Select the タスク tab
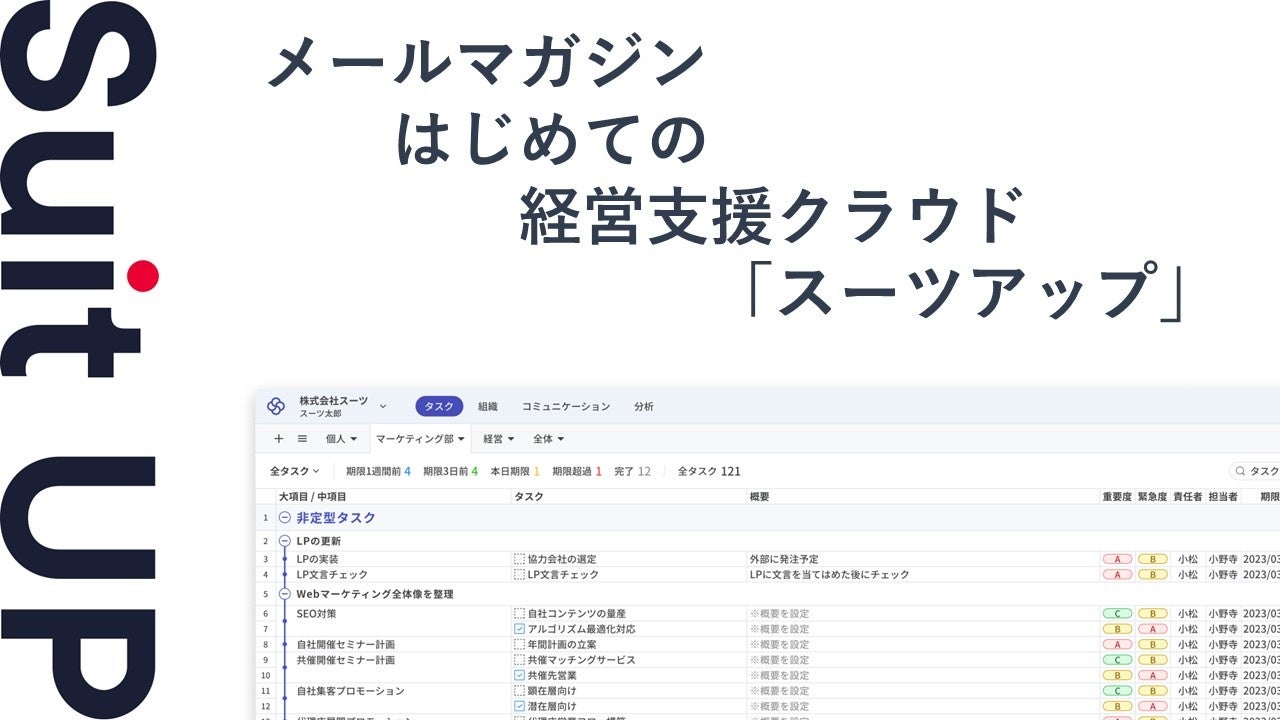1280x720 pixels. (x=439, y=406)
